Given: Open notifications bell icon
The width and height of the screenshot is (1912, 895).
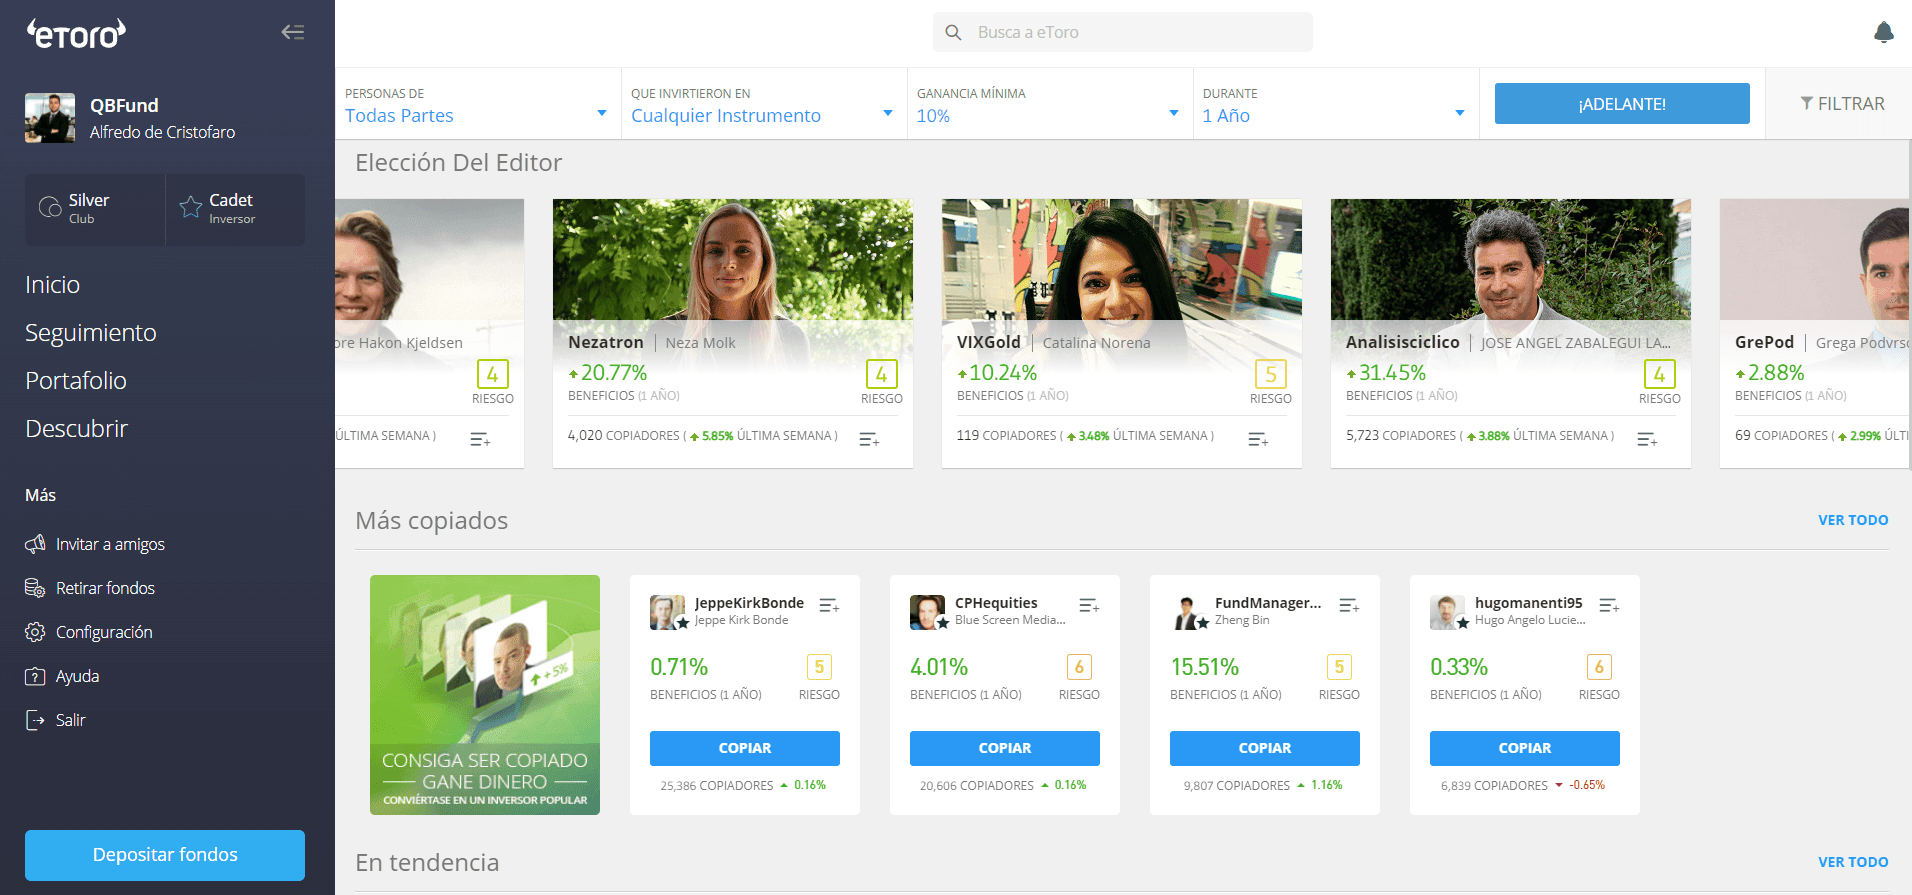Looking at the screenshot, I should pos(1883,32).
